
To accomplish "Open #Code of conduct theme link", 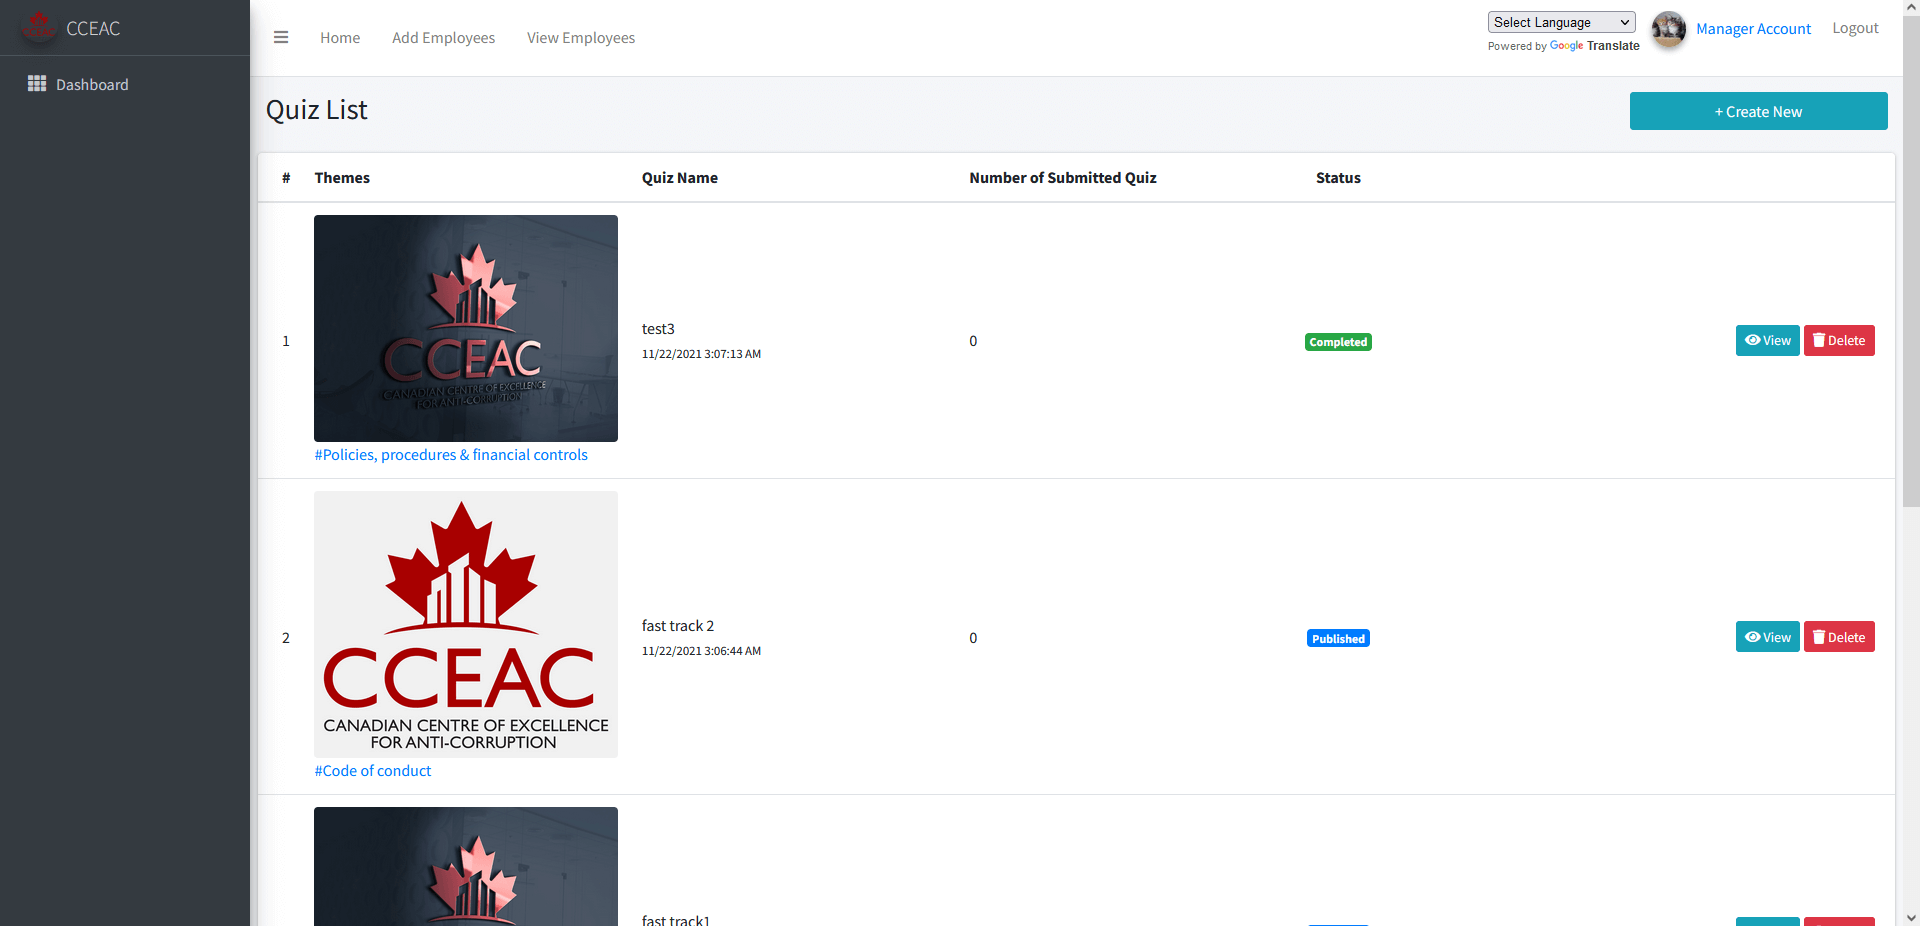I will tap(373, 771).
